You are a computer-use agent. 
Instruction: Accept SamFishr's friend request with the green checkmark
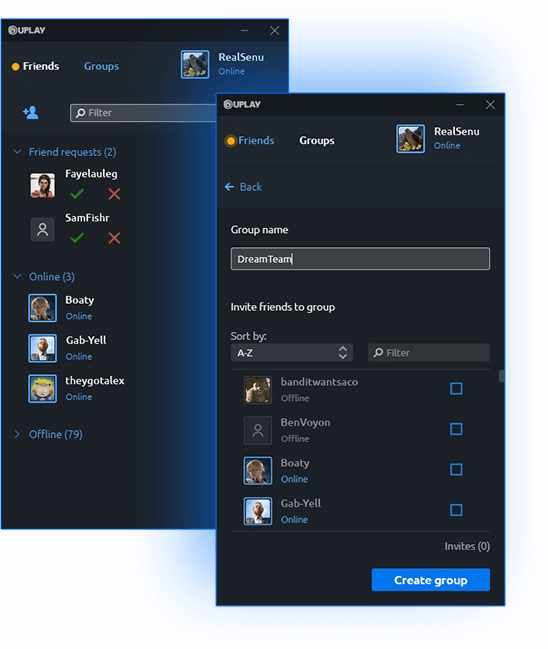(77, 238)
